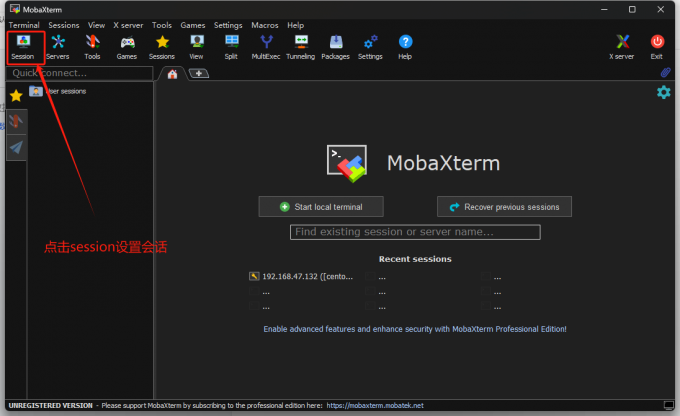Focus the Quick connect input field
Viewport: 680px width, 416px height.
coord(80,73)
